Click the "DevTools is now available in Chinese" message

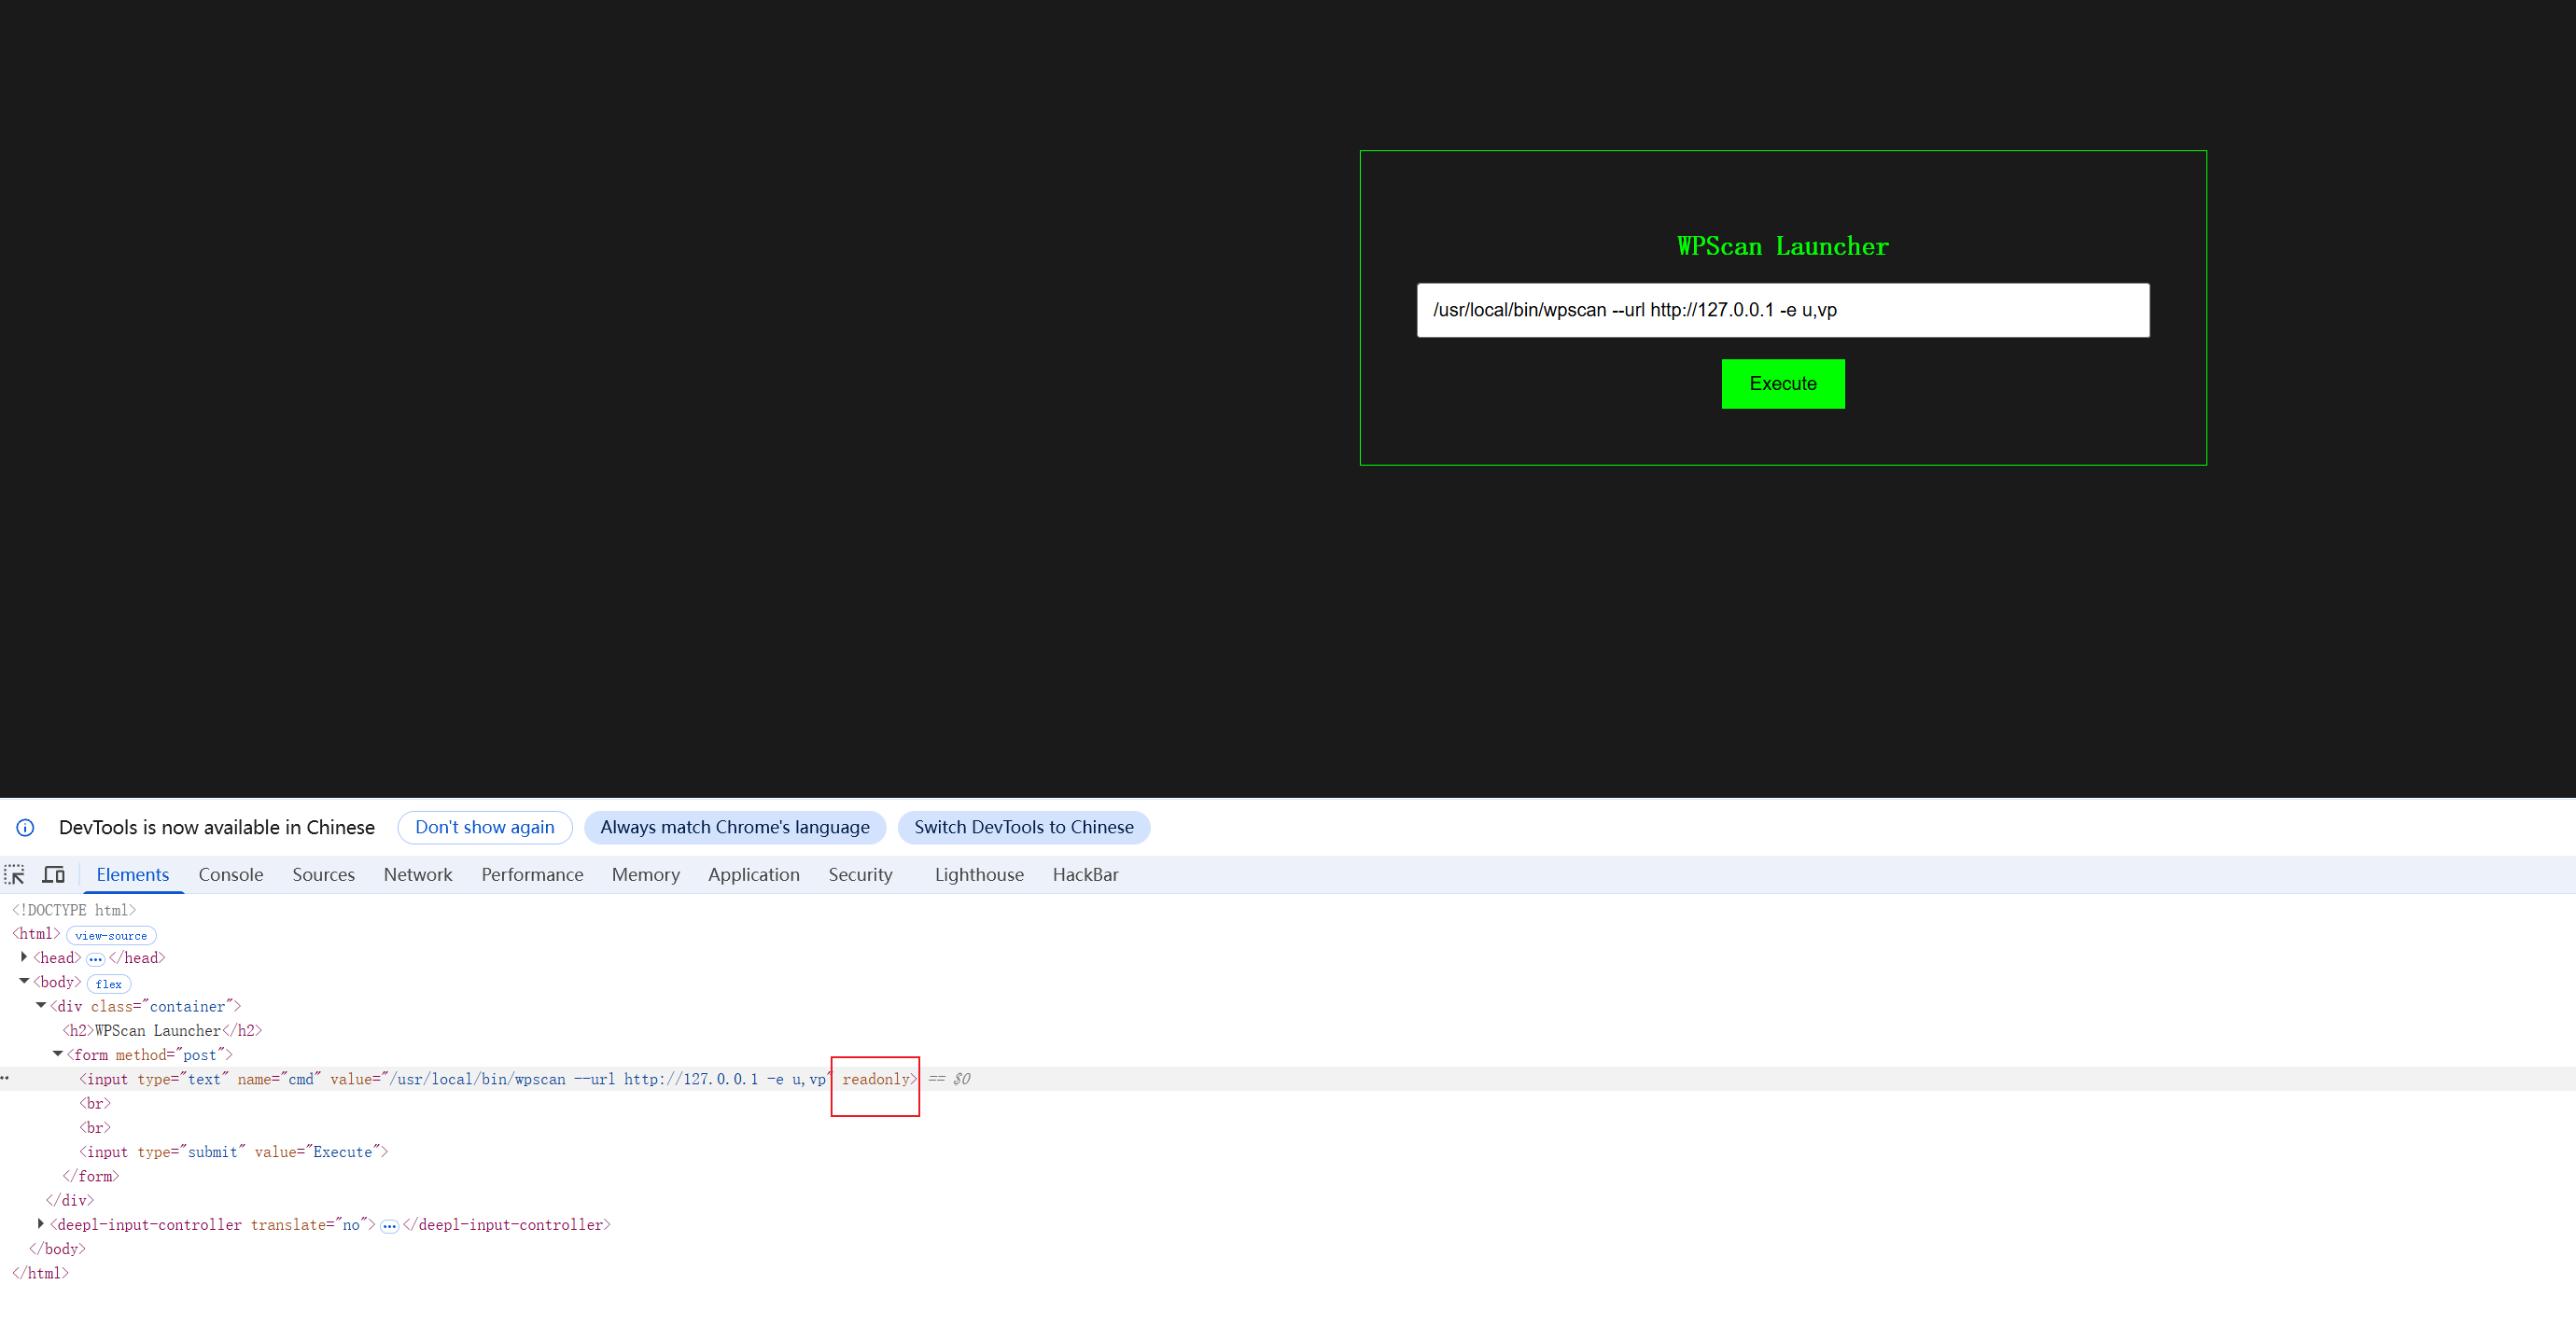coord(217,828)
